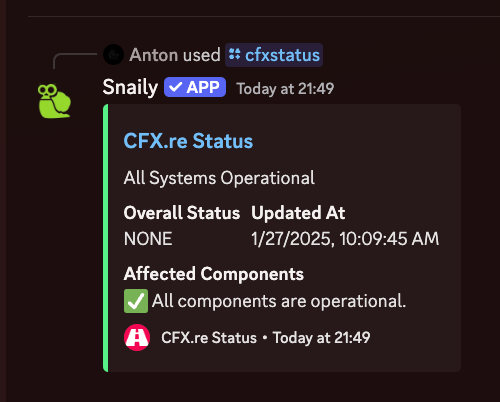
Task: Click the Overall Status field heading
Action: point(182,213)
